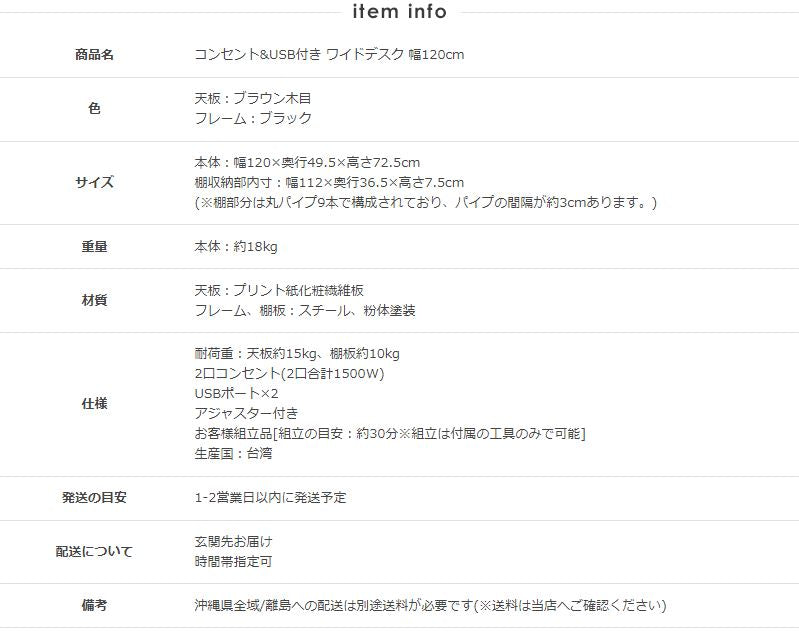This screenshot has height=641, width=799.
Task: Select the 1-2営業日以内に発送予定 shipping text
Action: click(270, 498)
